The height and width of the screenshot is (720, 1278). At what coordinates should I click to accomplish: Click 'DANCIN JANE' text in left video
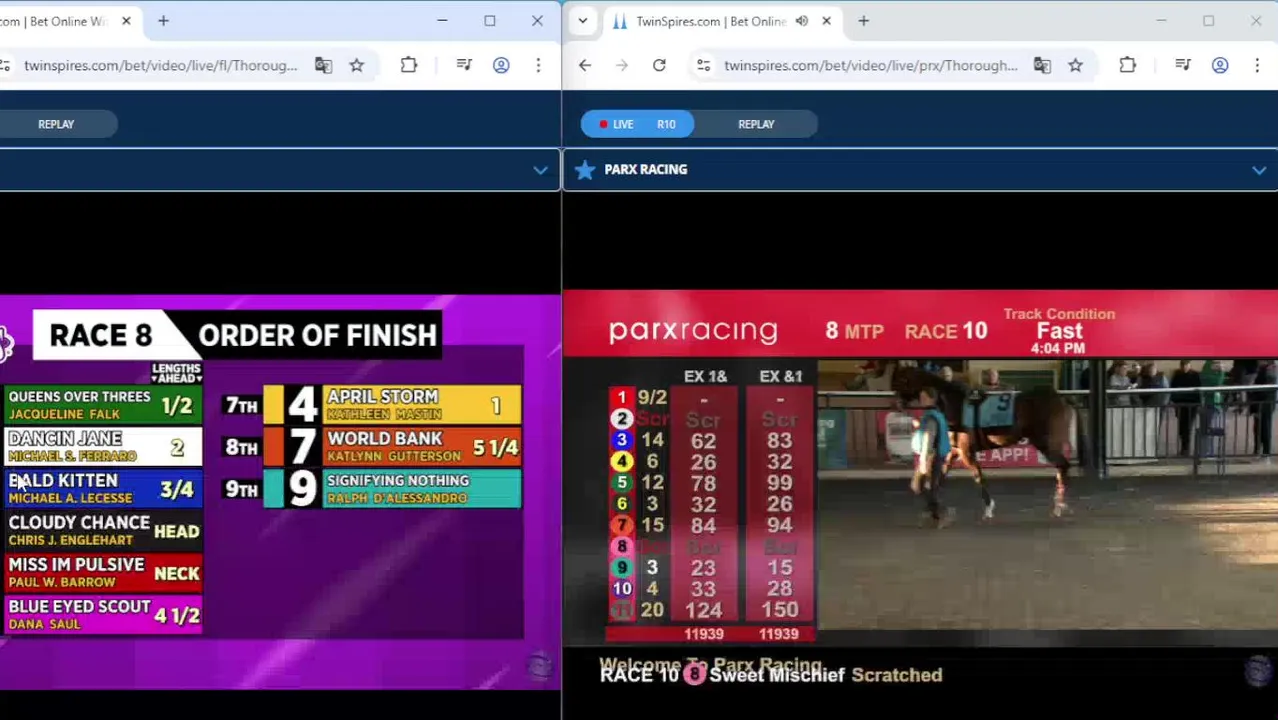click(65, 439)
